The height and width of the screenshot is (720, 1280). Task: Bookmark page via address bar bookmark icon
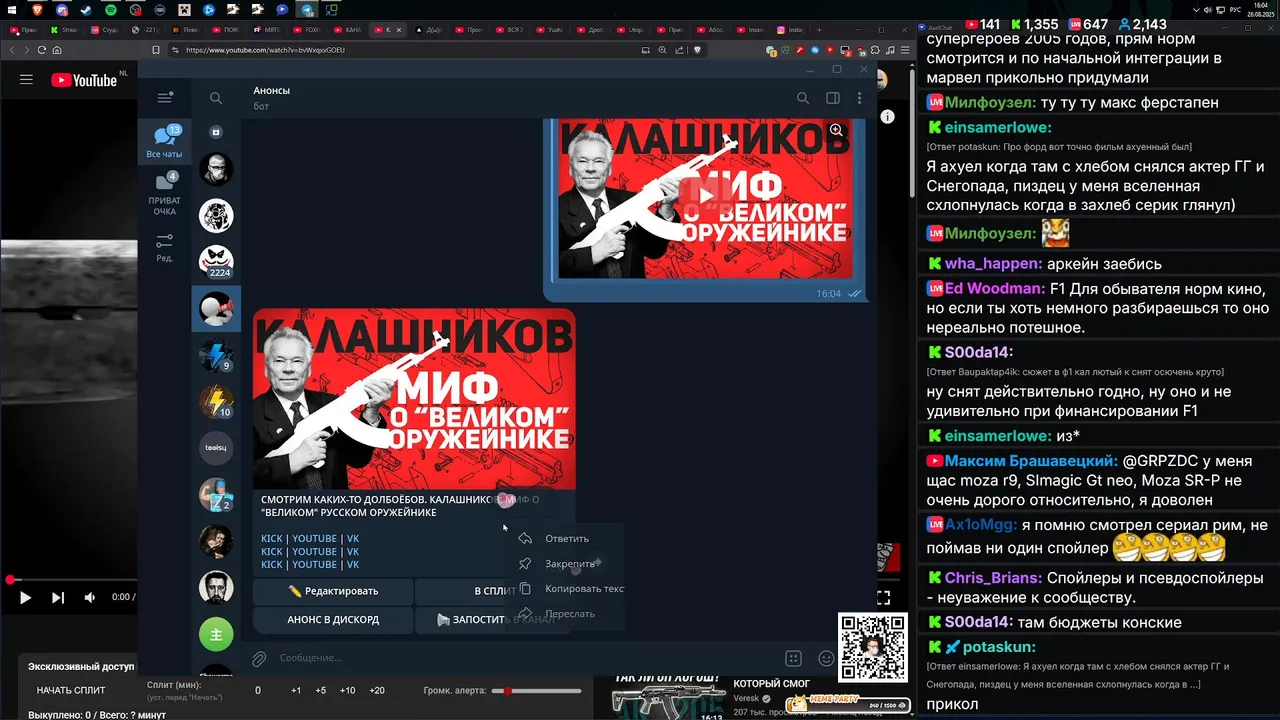click(156, 50)
